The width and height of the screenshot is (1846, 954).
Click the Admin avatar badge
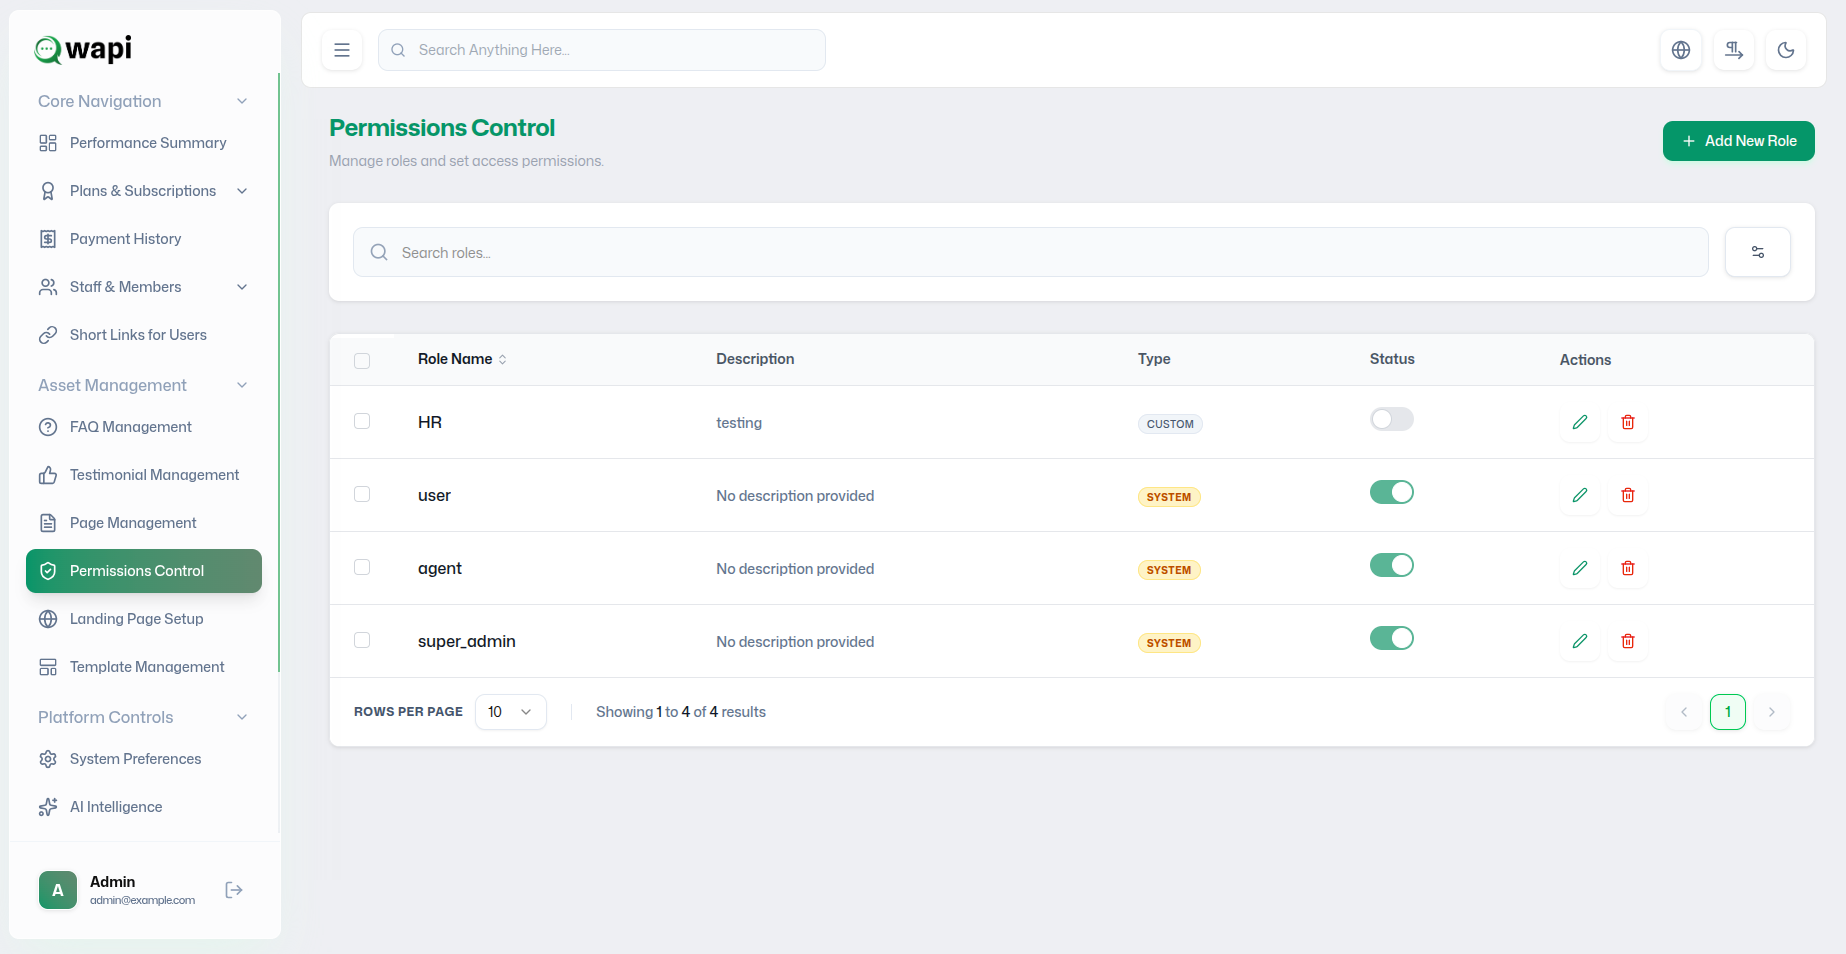click(x=58, y=890)
